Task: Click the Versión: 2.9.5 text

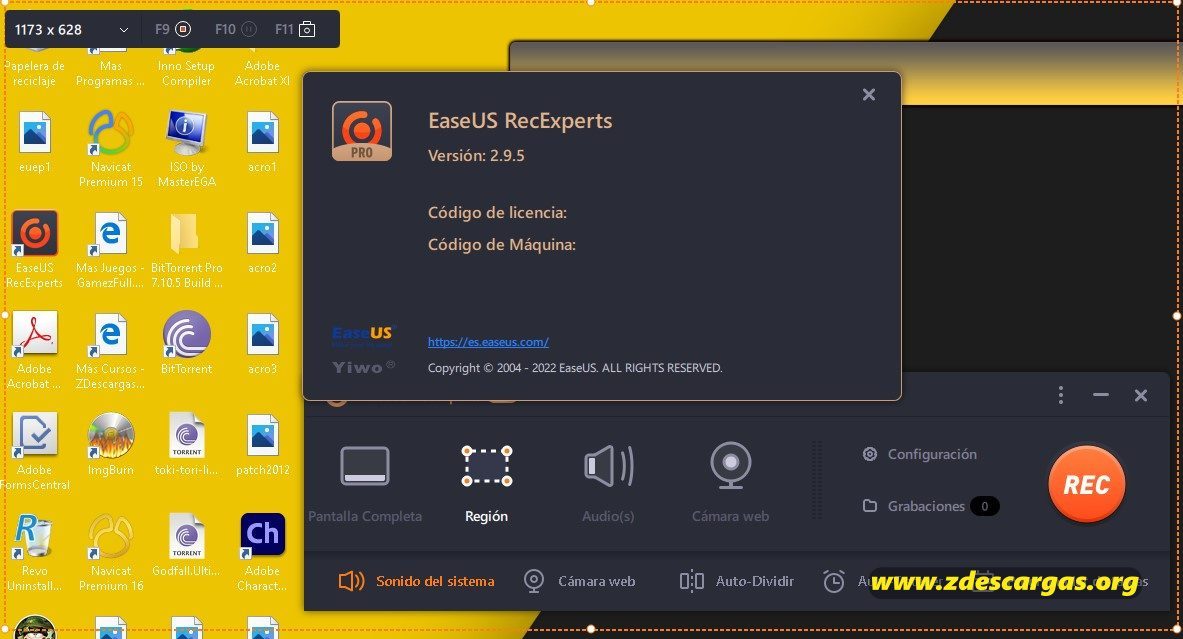Action: [x=476, y=155]
